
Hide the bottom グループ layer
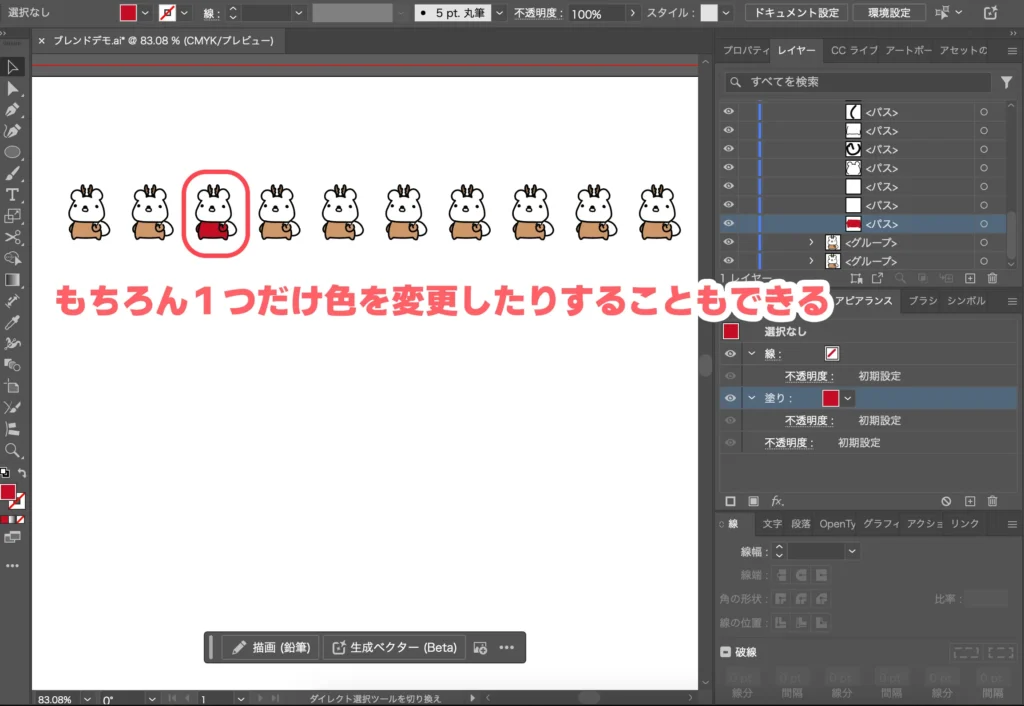pyautogui.click(x=729, y=261)
